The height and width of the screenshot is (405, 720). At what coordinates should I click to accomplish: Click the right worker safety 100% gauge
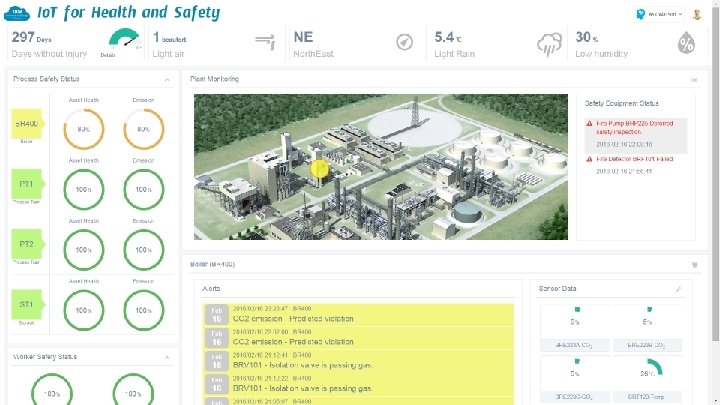(133, 389)
